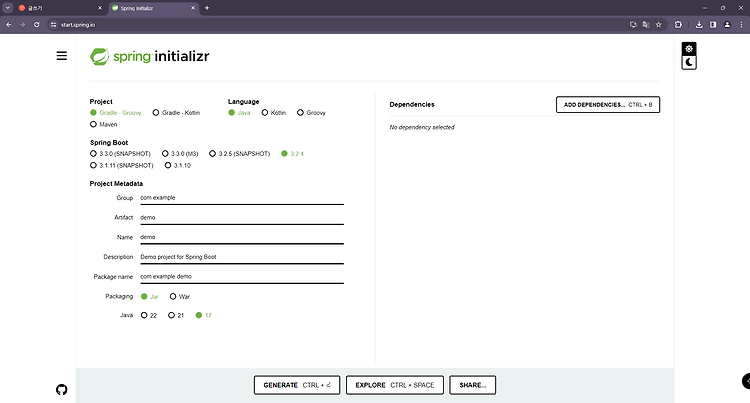Select Kotlin language
The image size is (750, 403).
274,113
